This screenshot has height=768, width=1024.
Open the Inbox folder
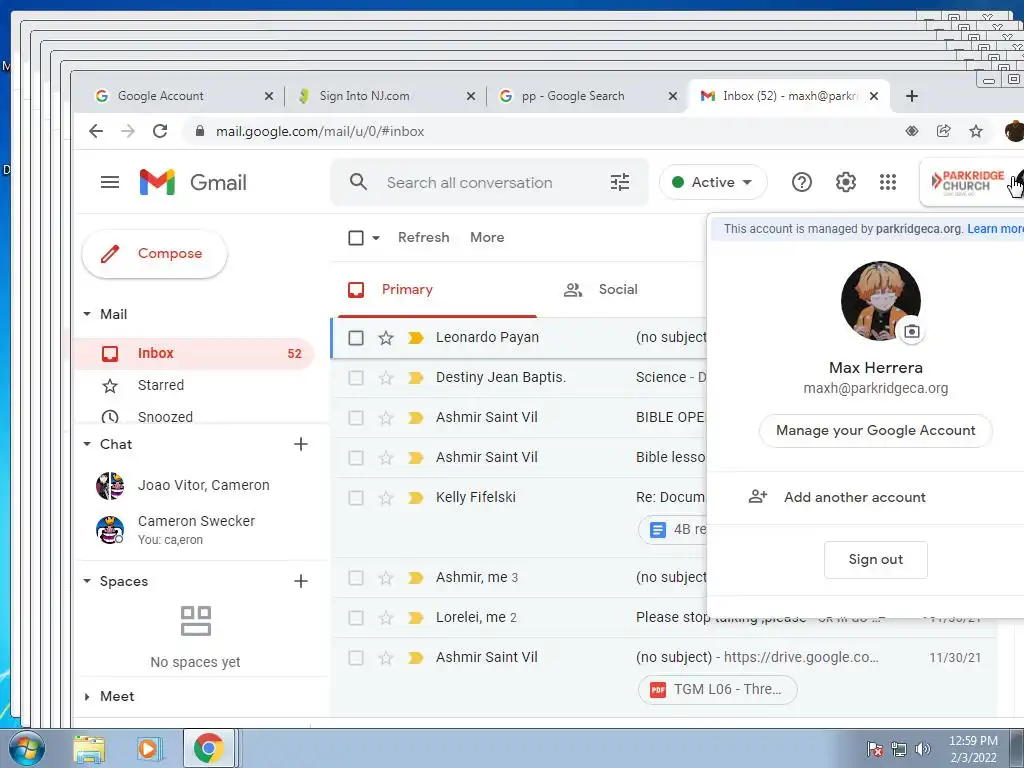pos(195,353)
